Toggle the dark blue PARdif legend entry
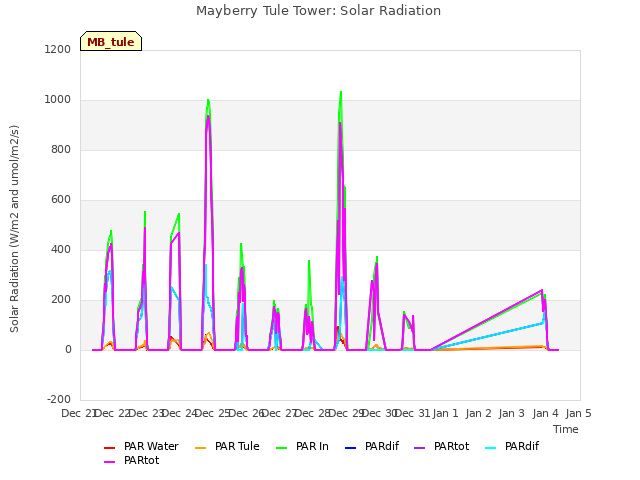The height and width of the screenshot is (480, 640). tap(372, 446)
